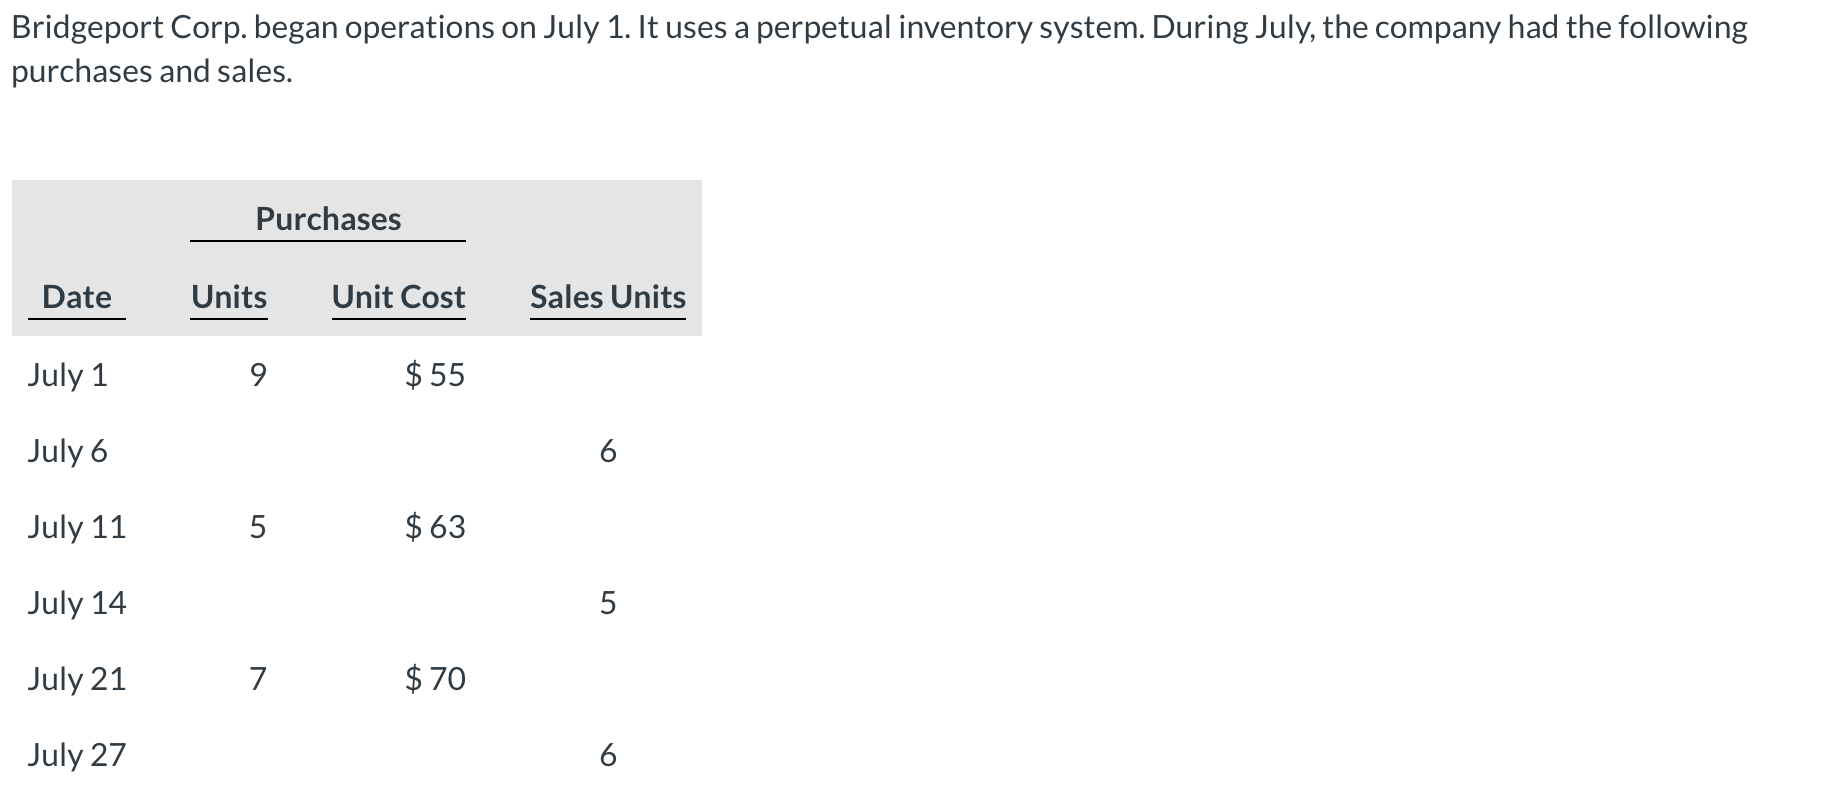The height and width of the screenshot is (804, 1826).
Task: Select the sales units value for July 27
Action: [608, 755]
